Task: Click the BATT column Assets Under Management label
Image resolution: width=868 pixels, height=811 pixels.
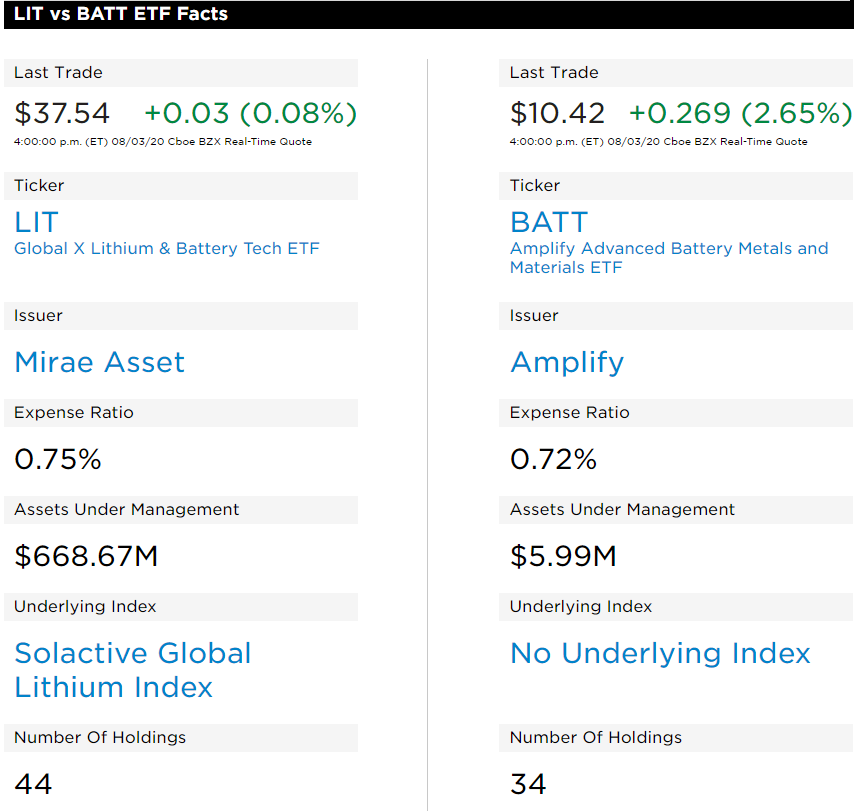Action: pos(622,510)
